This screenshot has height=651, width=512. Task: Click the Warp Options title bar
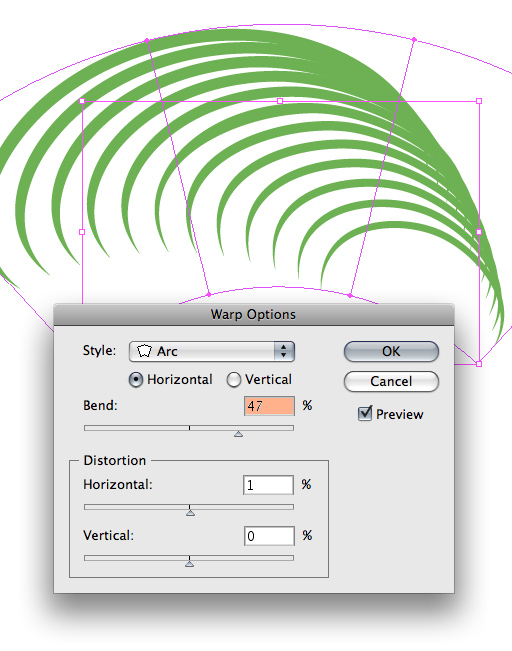[x=254, y=314]
